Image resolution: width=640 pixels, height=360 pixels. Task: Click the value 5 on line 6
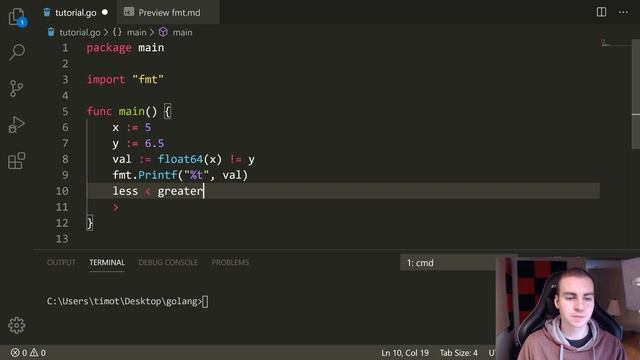[148, 127]
